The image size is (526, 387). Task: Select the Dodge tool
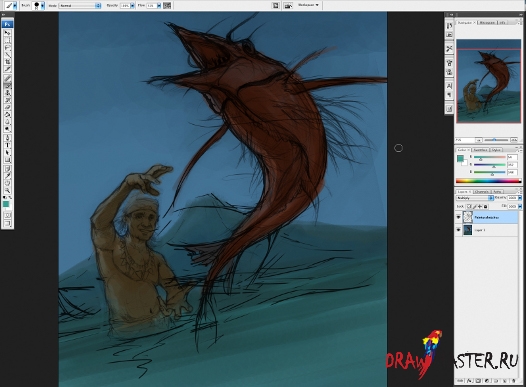(x=7, y=129)
